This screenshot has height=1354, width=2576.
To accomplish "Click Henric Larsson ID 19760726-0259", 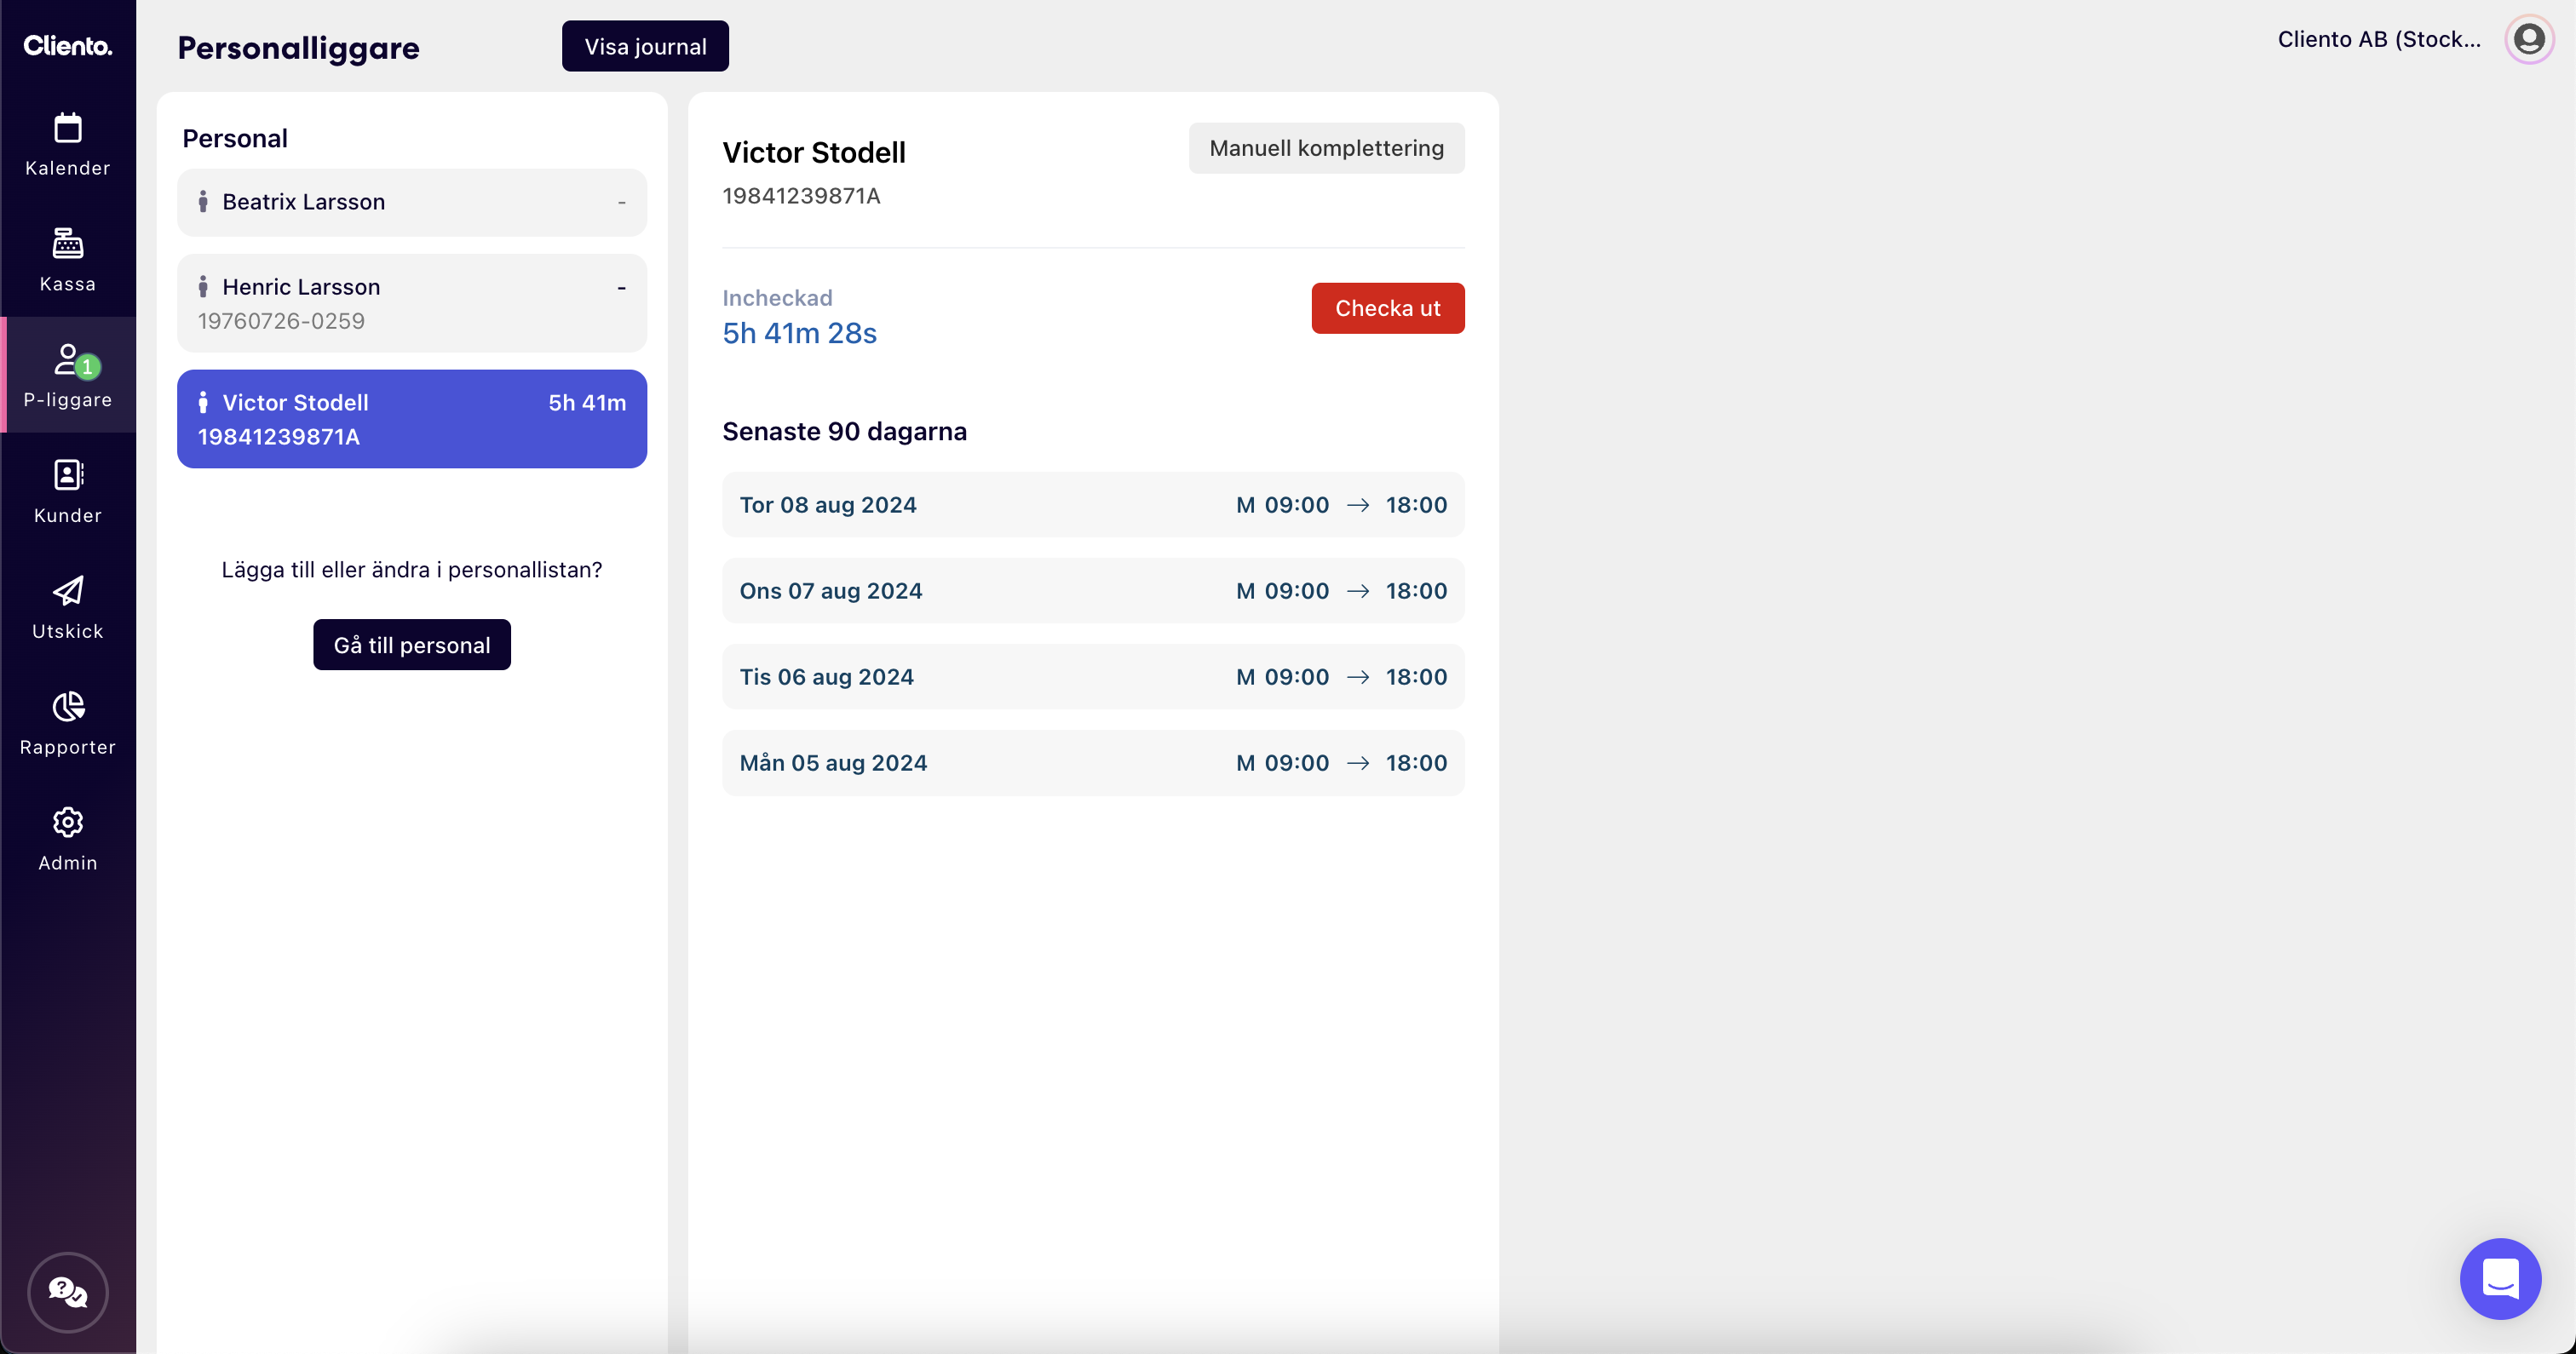I will 281,321.
